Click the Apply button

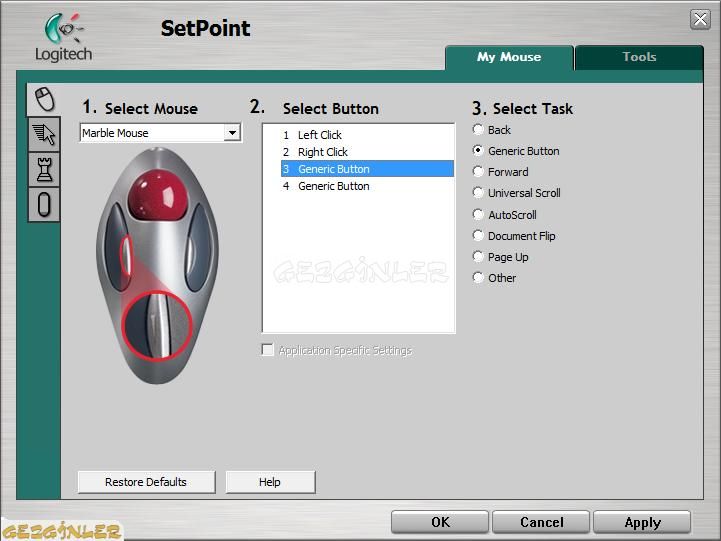[x=642, y=522]
